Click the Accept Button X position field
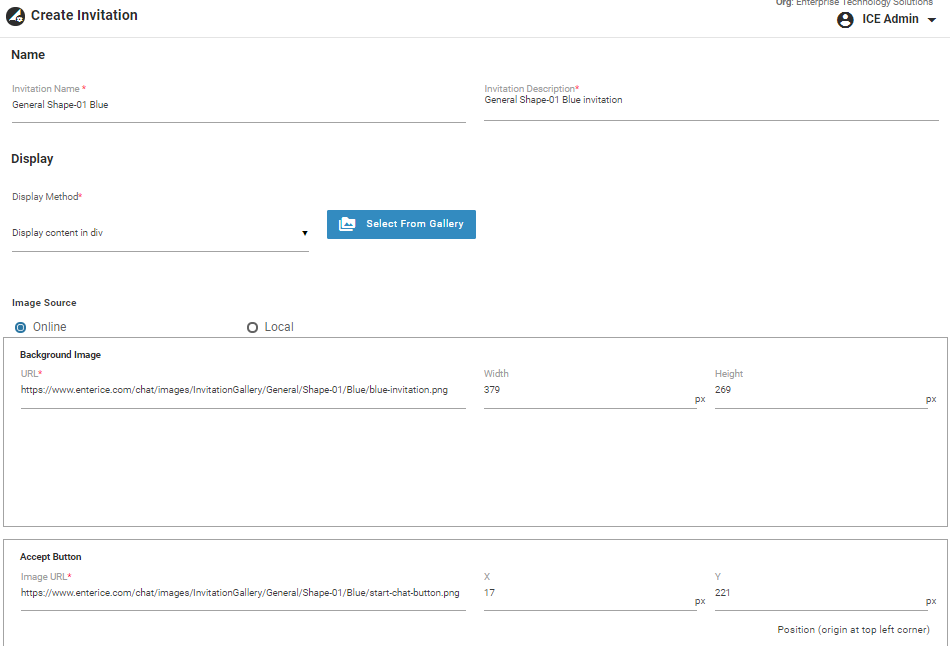950x646 pixels. point(588,593)
